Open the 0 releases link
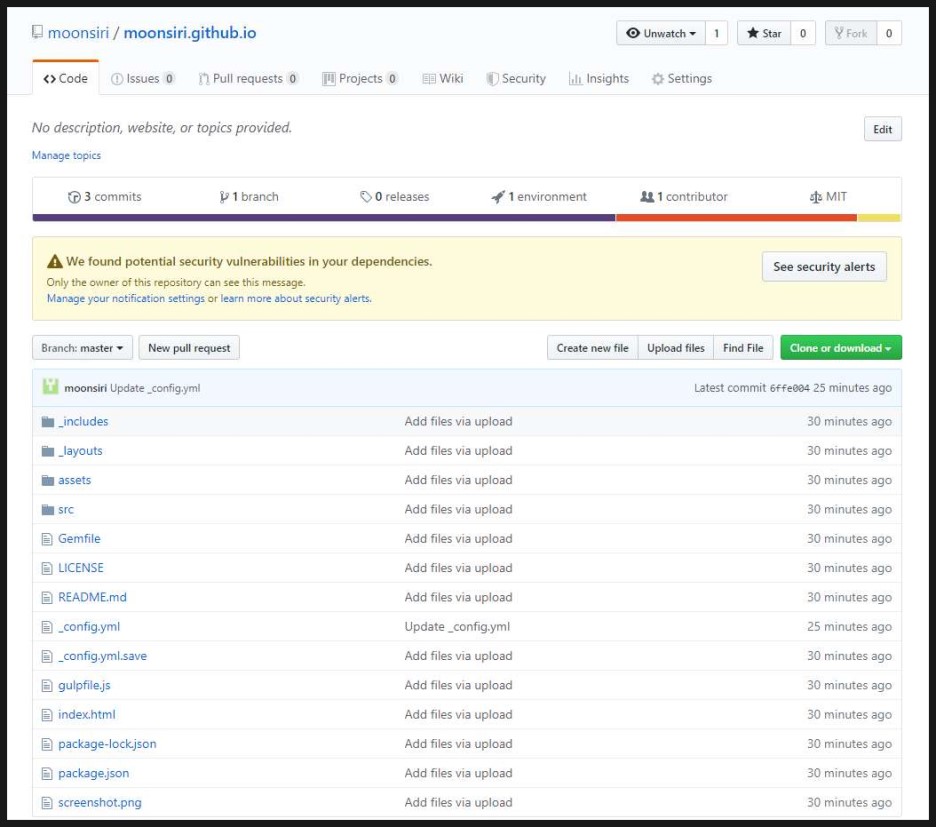This screenshot has height=827, width=936. [x=395, y=197]
